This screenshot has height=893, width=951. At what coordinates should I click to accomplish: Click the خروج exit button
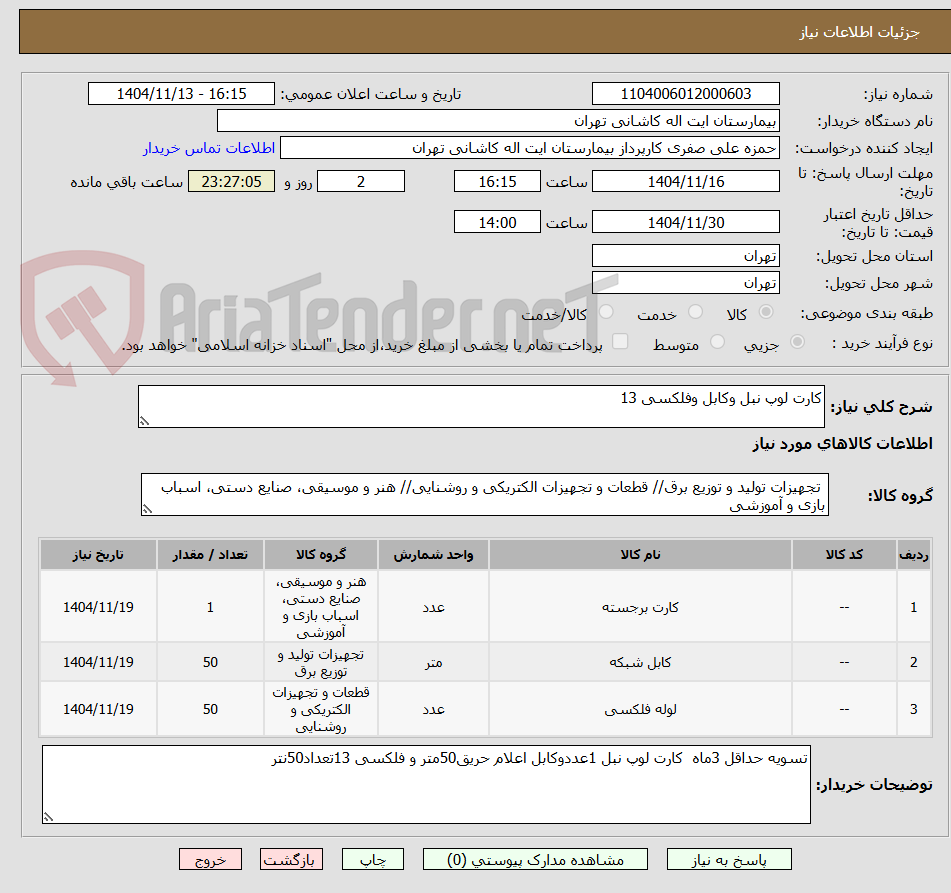coord(210,860)
